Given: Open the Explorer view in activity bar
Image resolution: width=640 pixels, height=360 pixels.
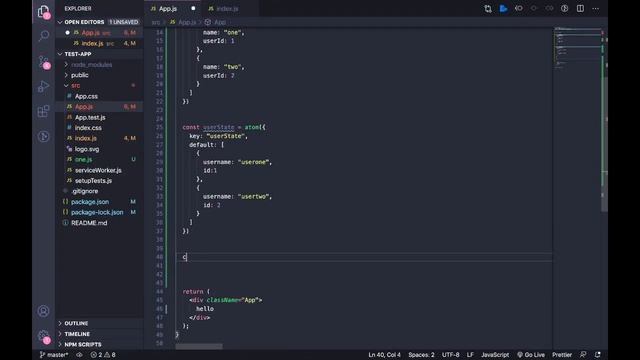Looking at the screenshot, I should click(43, 12).
